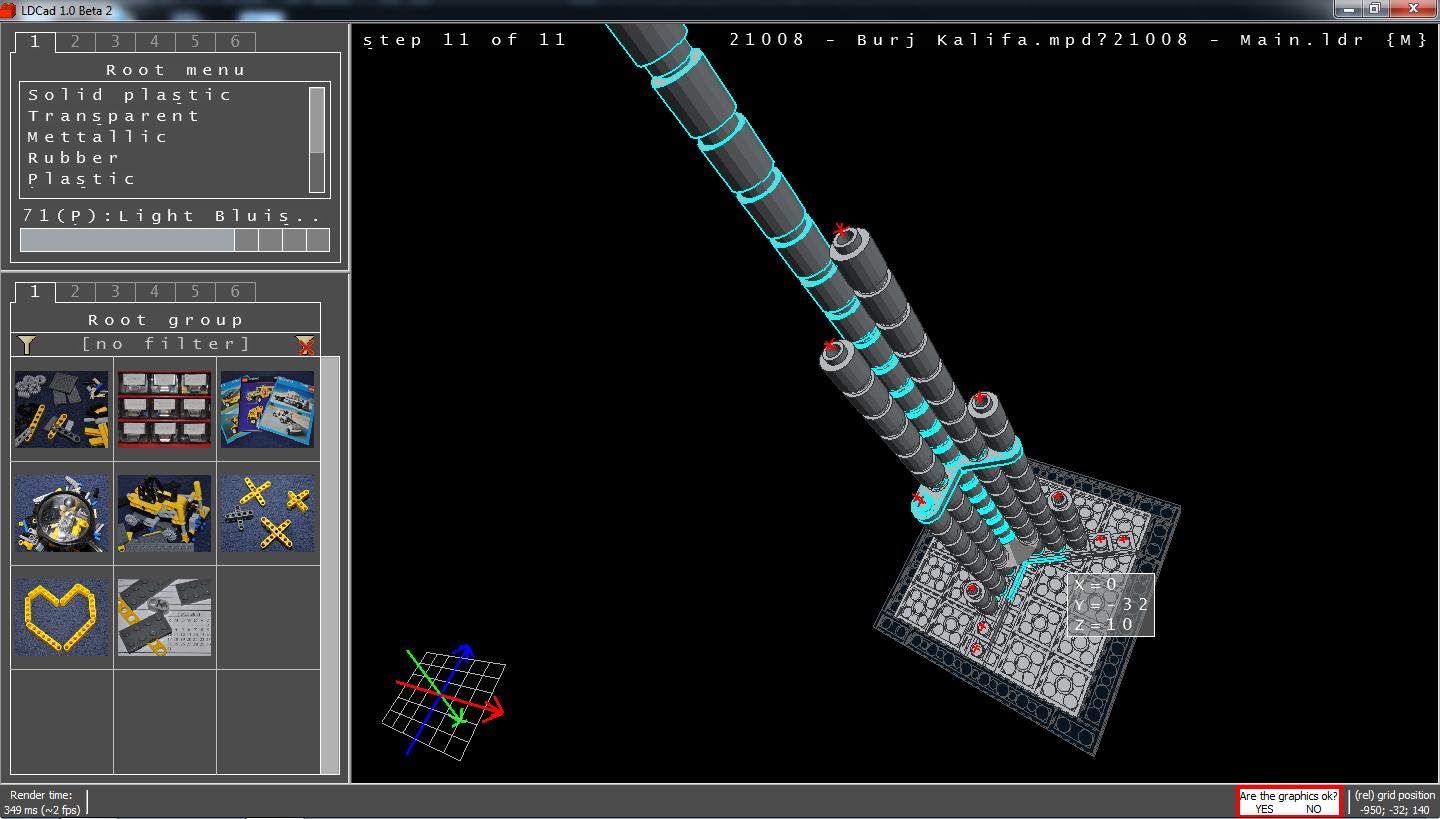Open the minifig helmet group thumbnail

coord(62,513)
